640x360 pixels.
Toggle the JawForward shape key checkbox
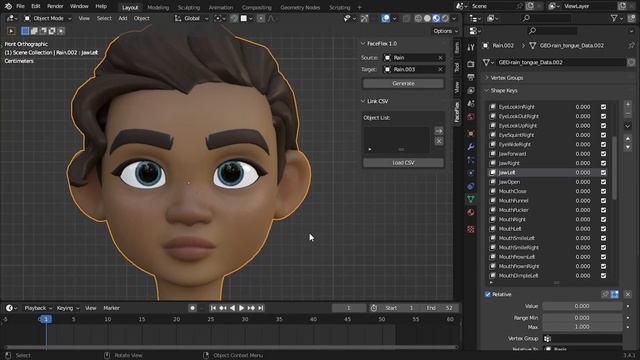(603, 154)
